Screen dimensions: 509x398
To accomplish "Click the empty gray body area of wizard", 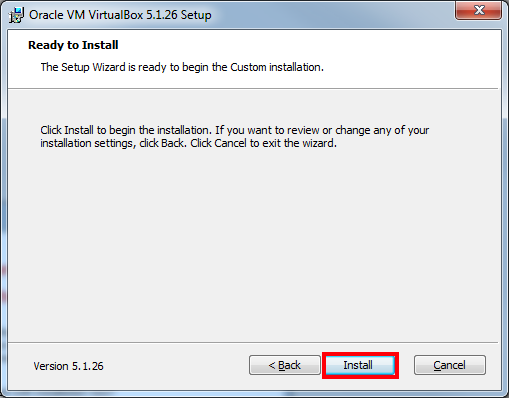I will [253, 243].
